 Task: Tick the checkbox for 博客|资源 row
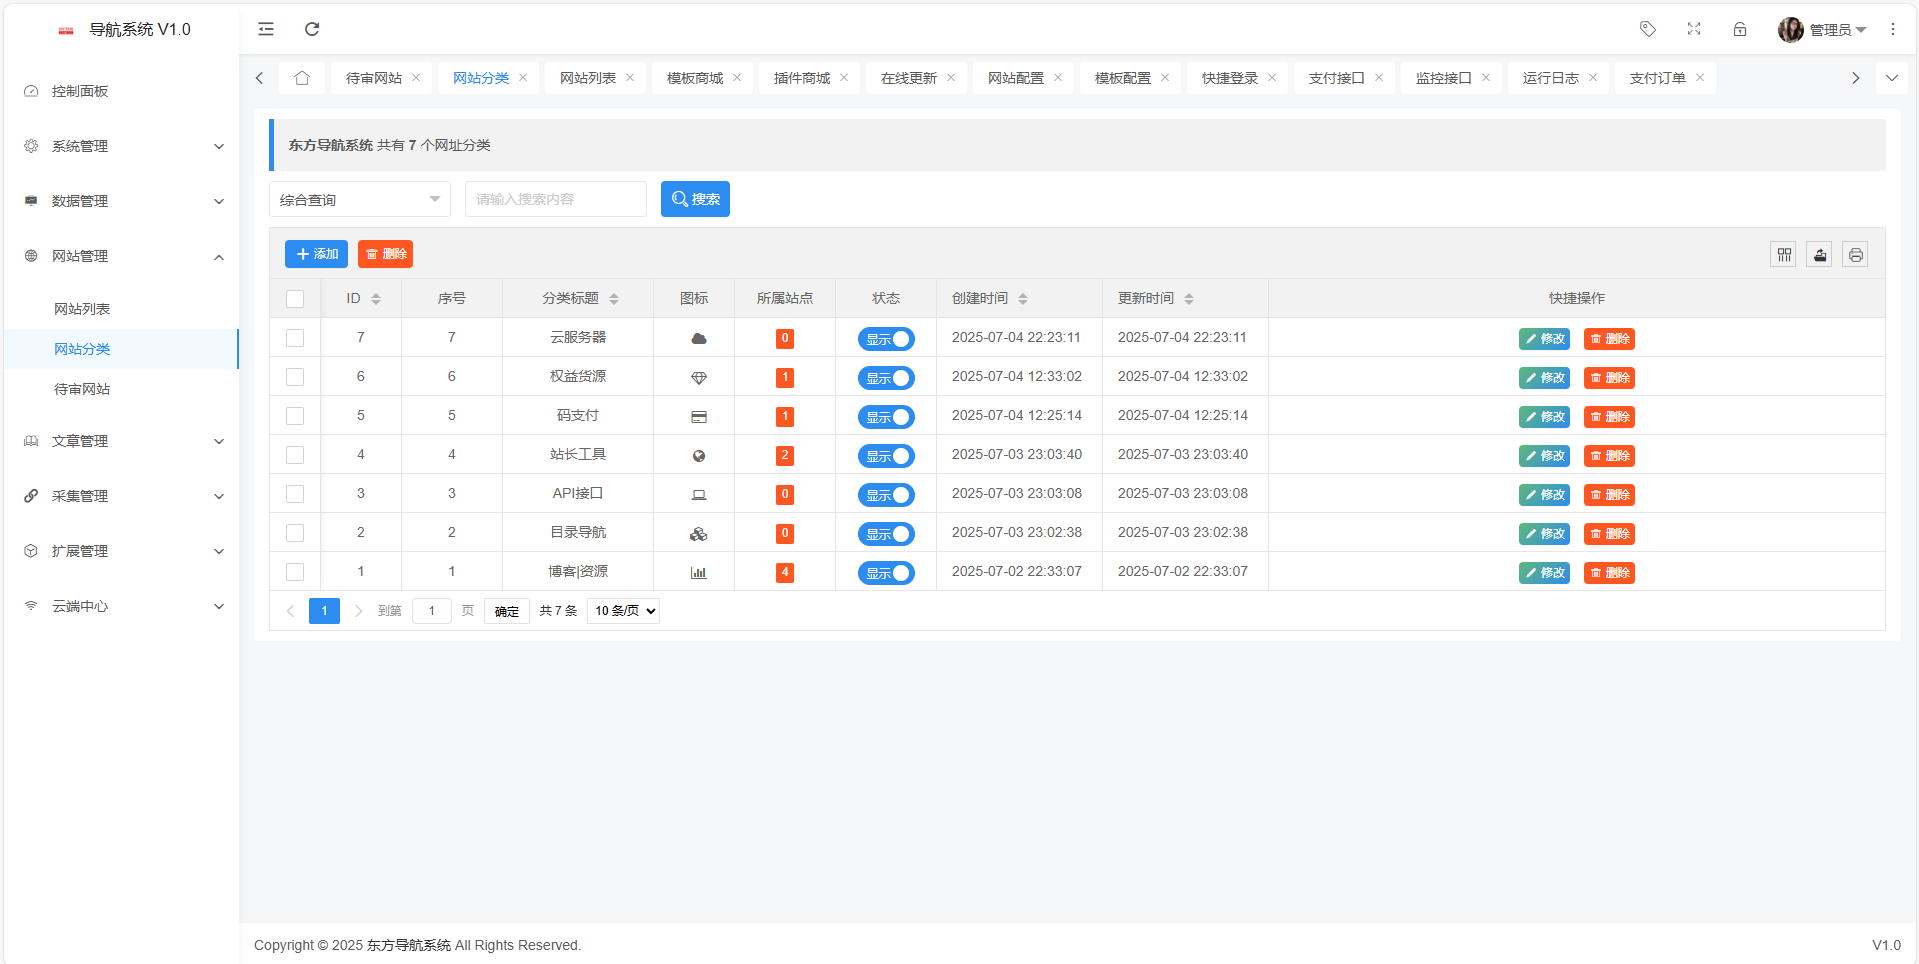tap(295, 571)
